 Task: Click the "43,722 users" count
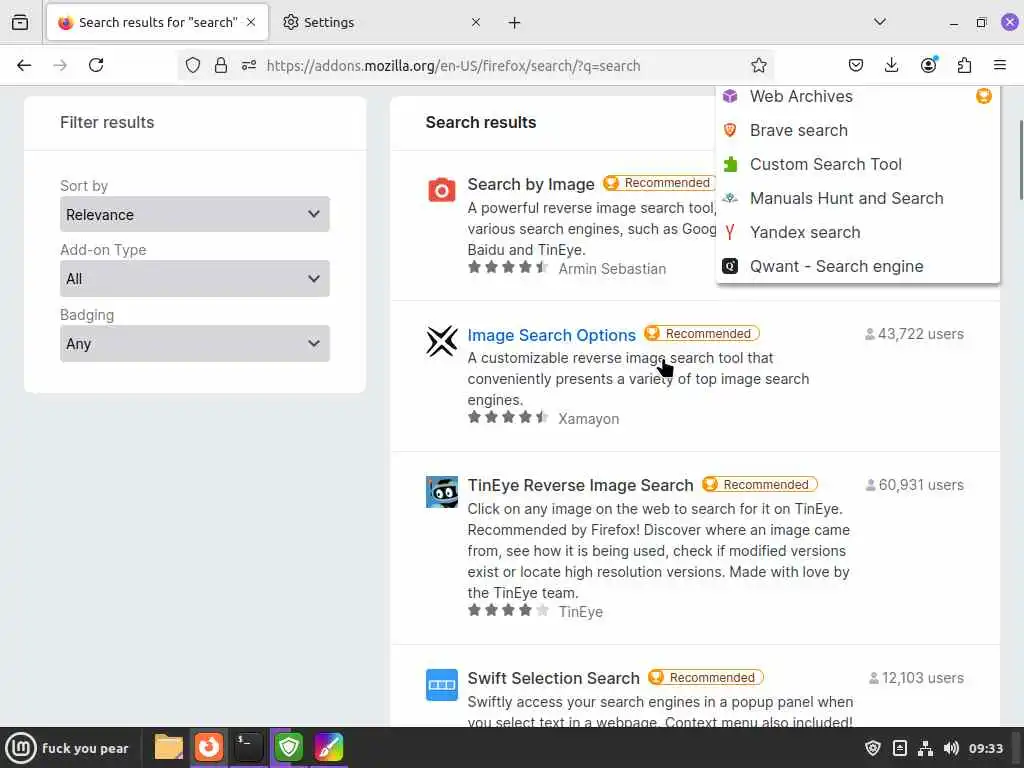[914, 334]
